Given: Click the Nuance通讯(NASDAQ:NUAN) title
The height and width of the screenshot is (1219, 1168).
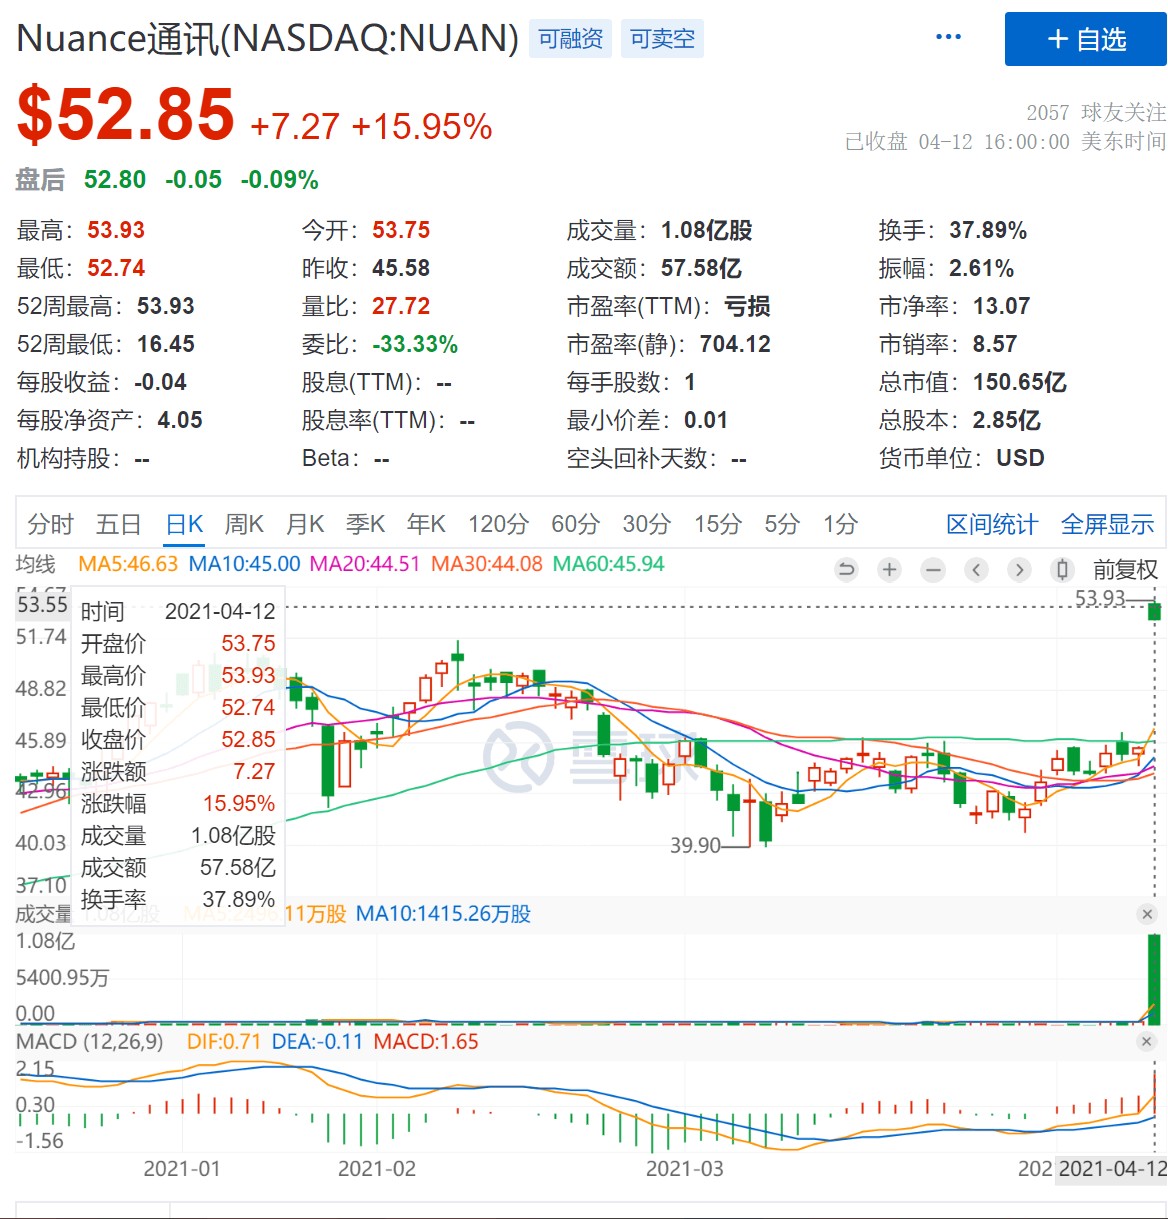Looking at the screenshot, I should [268, 38].
